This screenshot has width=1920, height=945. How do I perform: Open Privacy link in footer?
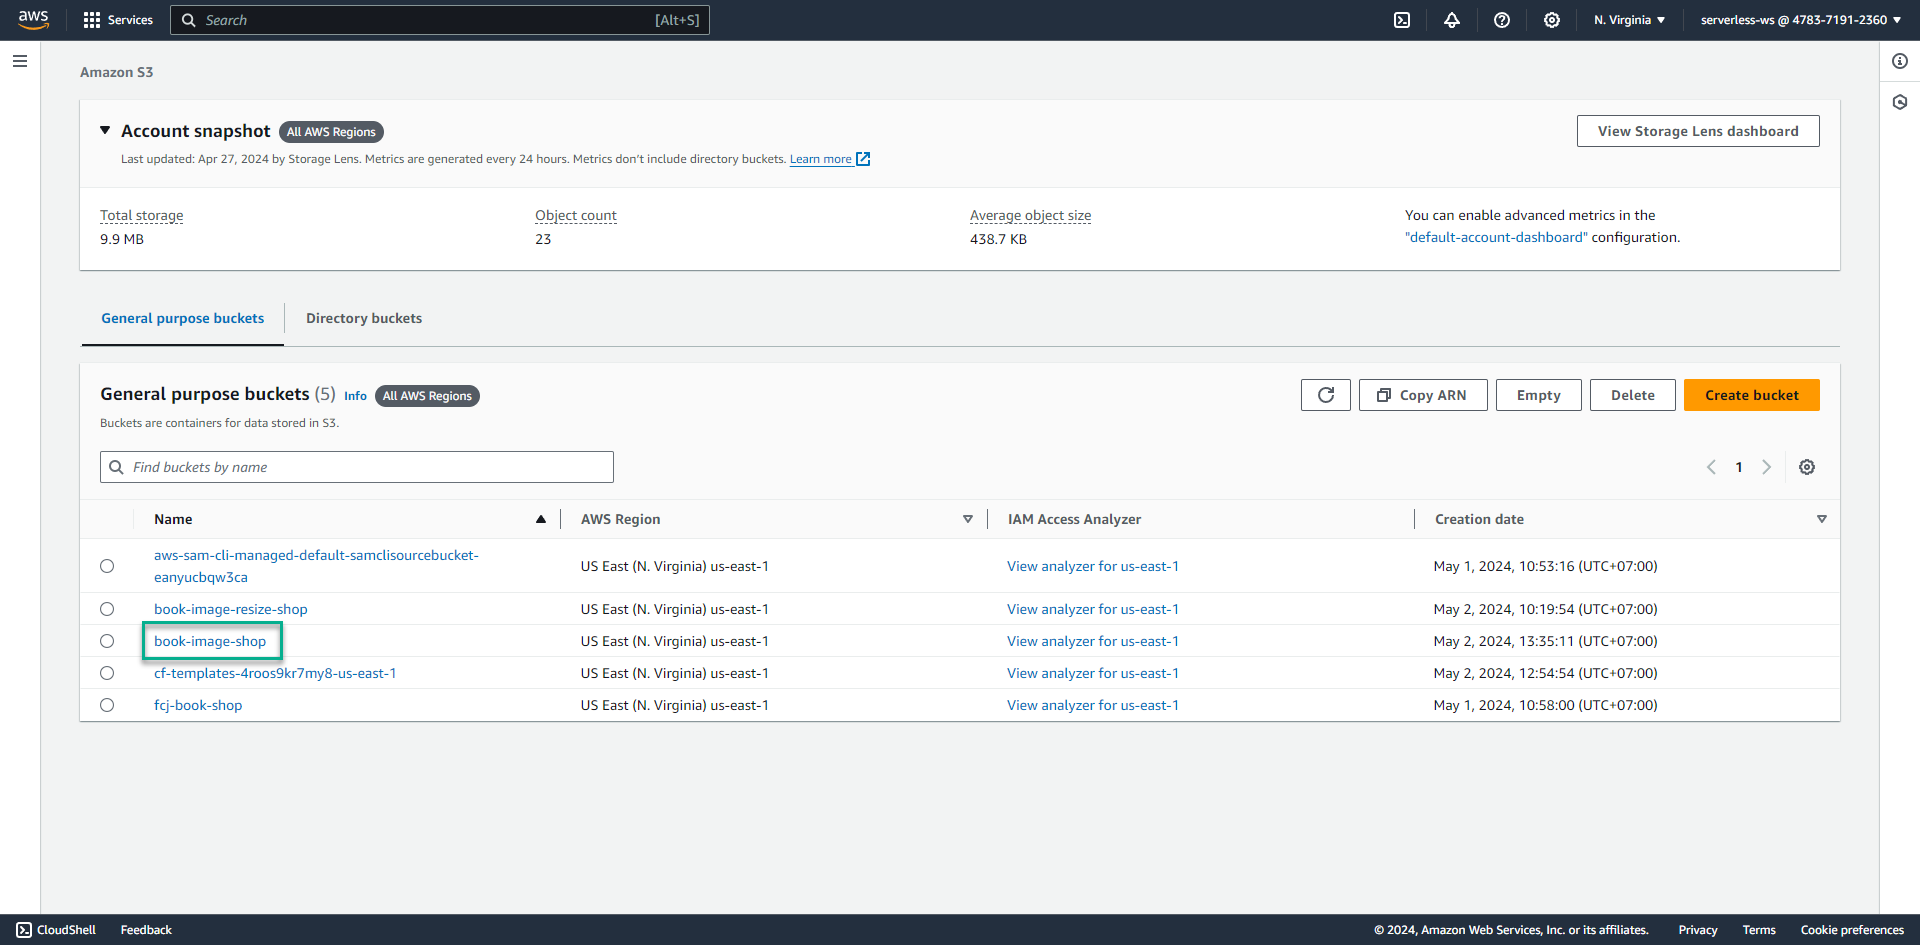1698,930
